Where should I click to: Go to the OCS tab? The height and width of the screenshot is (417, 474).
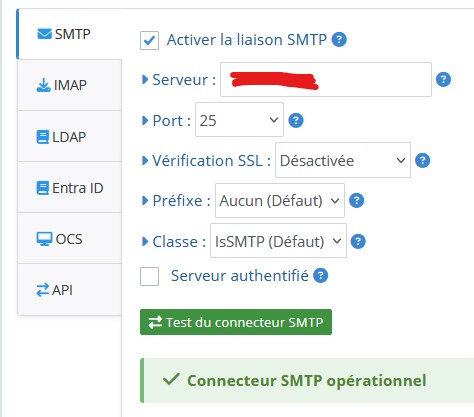click(69, 239)
